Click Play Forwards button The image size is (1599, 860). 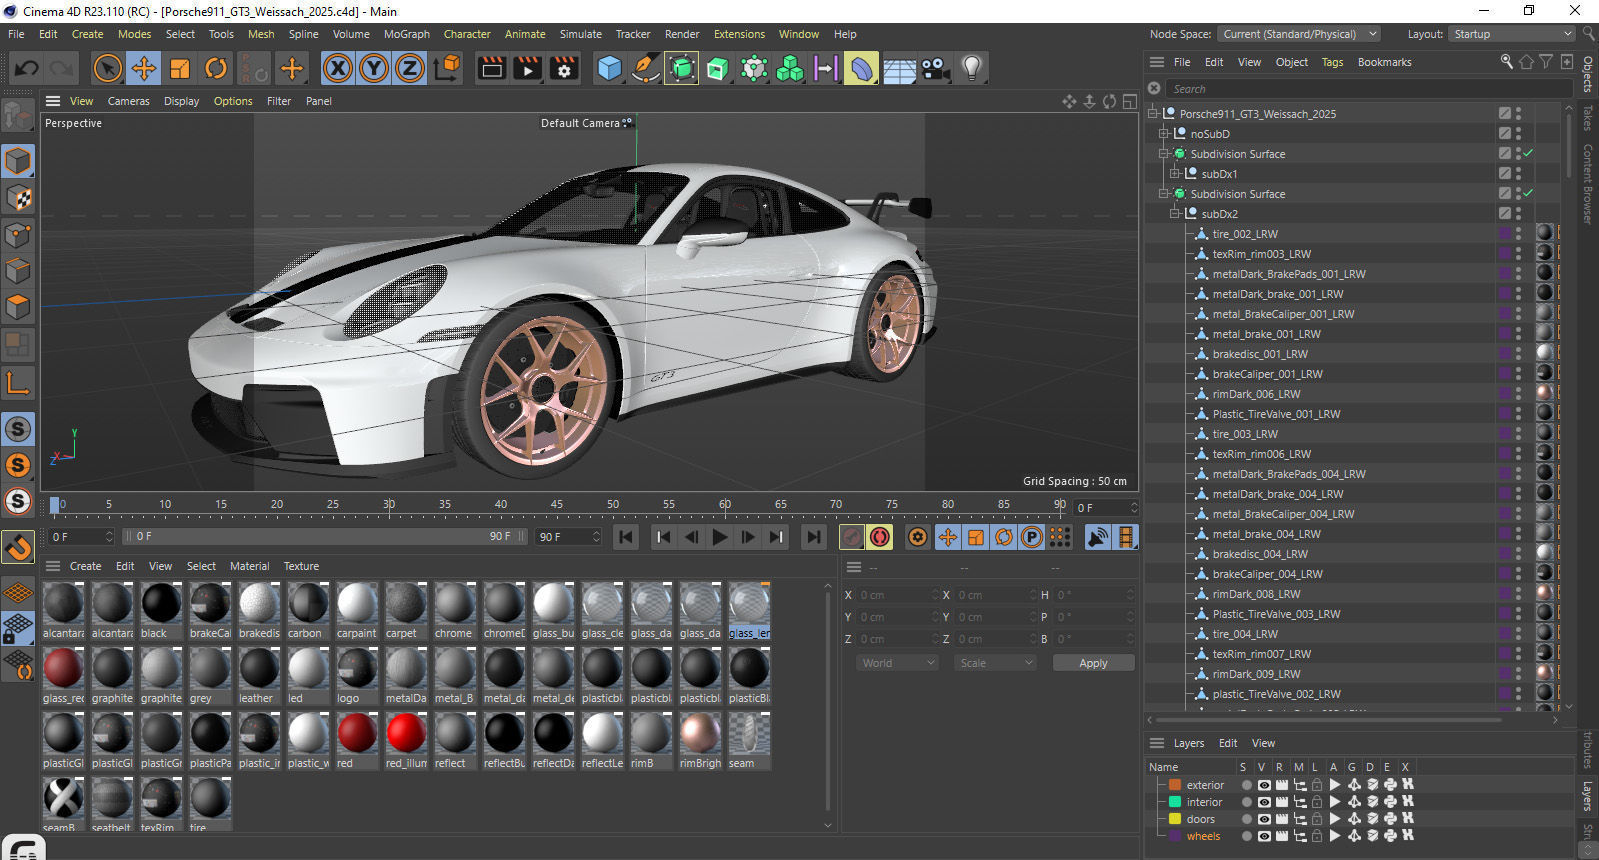pos(719,537)
